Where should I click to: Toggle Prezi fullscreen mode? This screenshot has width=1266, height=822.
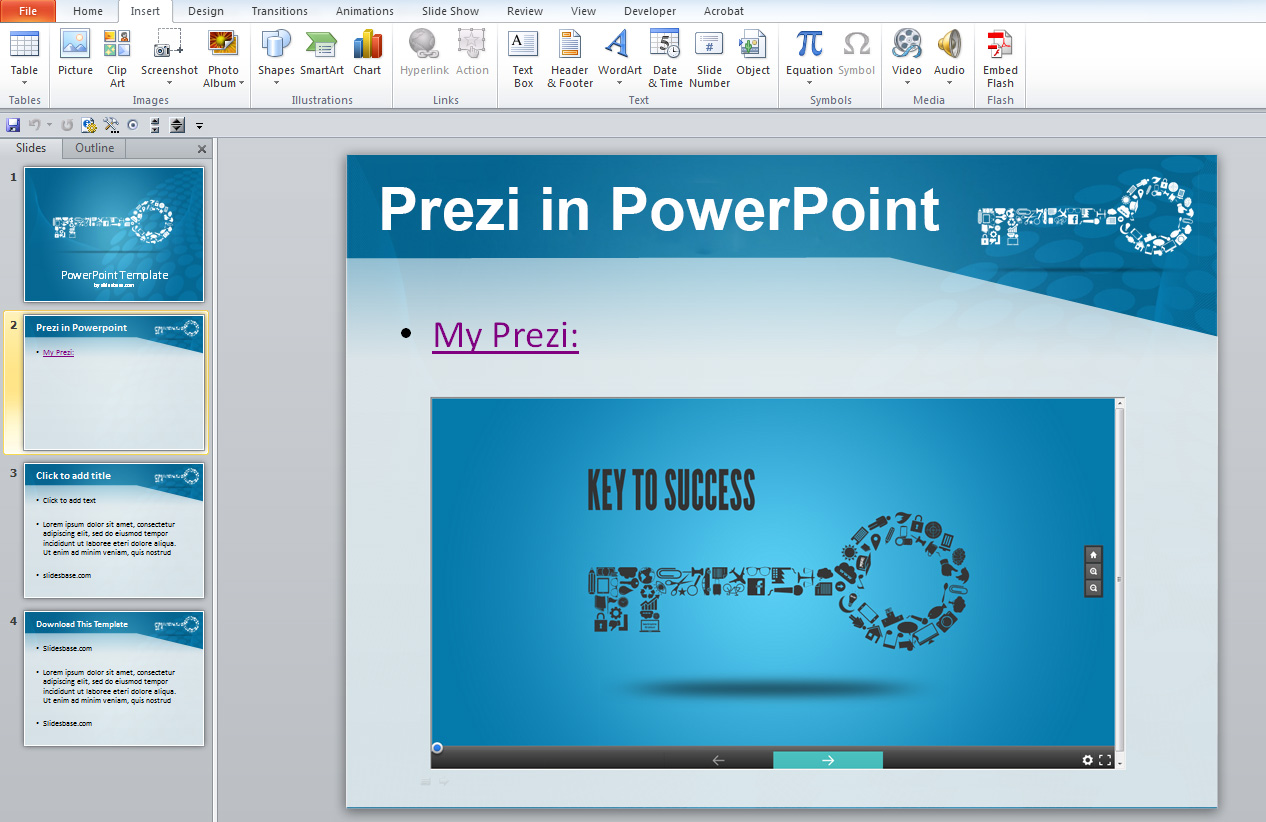click(x=1105, y=760)
